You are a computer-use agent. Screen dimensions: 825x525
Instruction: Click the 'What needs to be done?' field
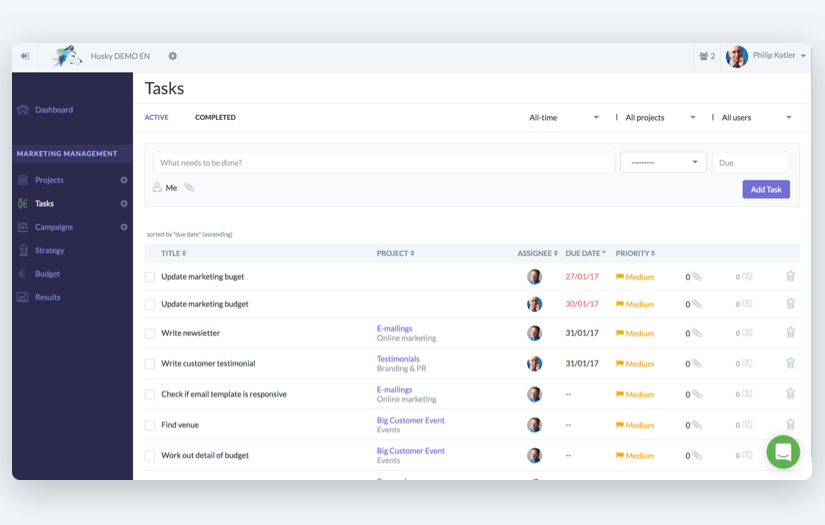(x=384, y=163)
